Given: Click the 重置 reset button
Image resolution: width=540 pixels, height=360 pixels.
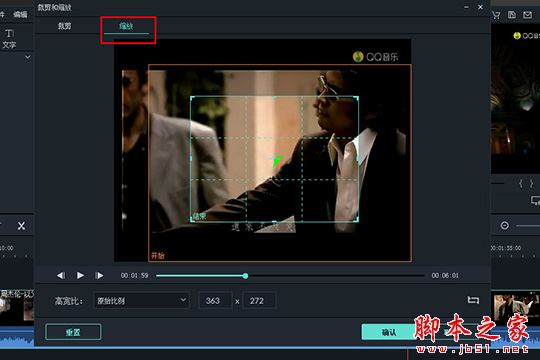Looking at the screenshot, I should 73,332.
